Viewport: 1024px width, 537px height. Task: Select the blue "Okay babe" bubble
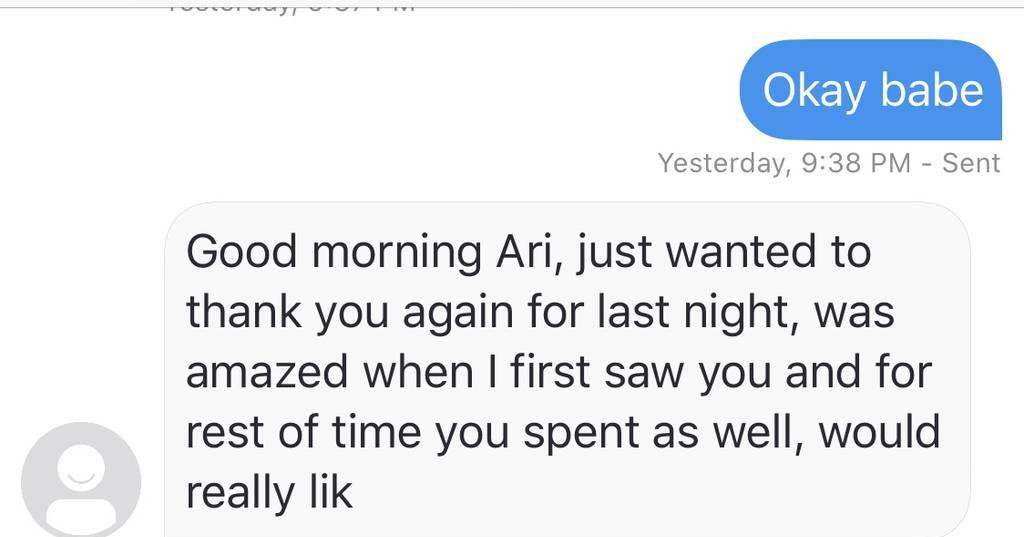coord(871,90)
